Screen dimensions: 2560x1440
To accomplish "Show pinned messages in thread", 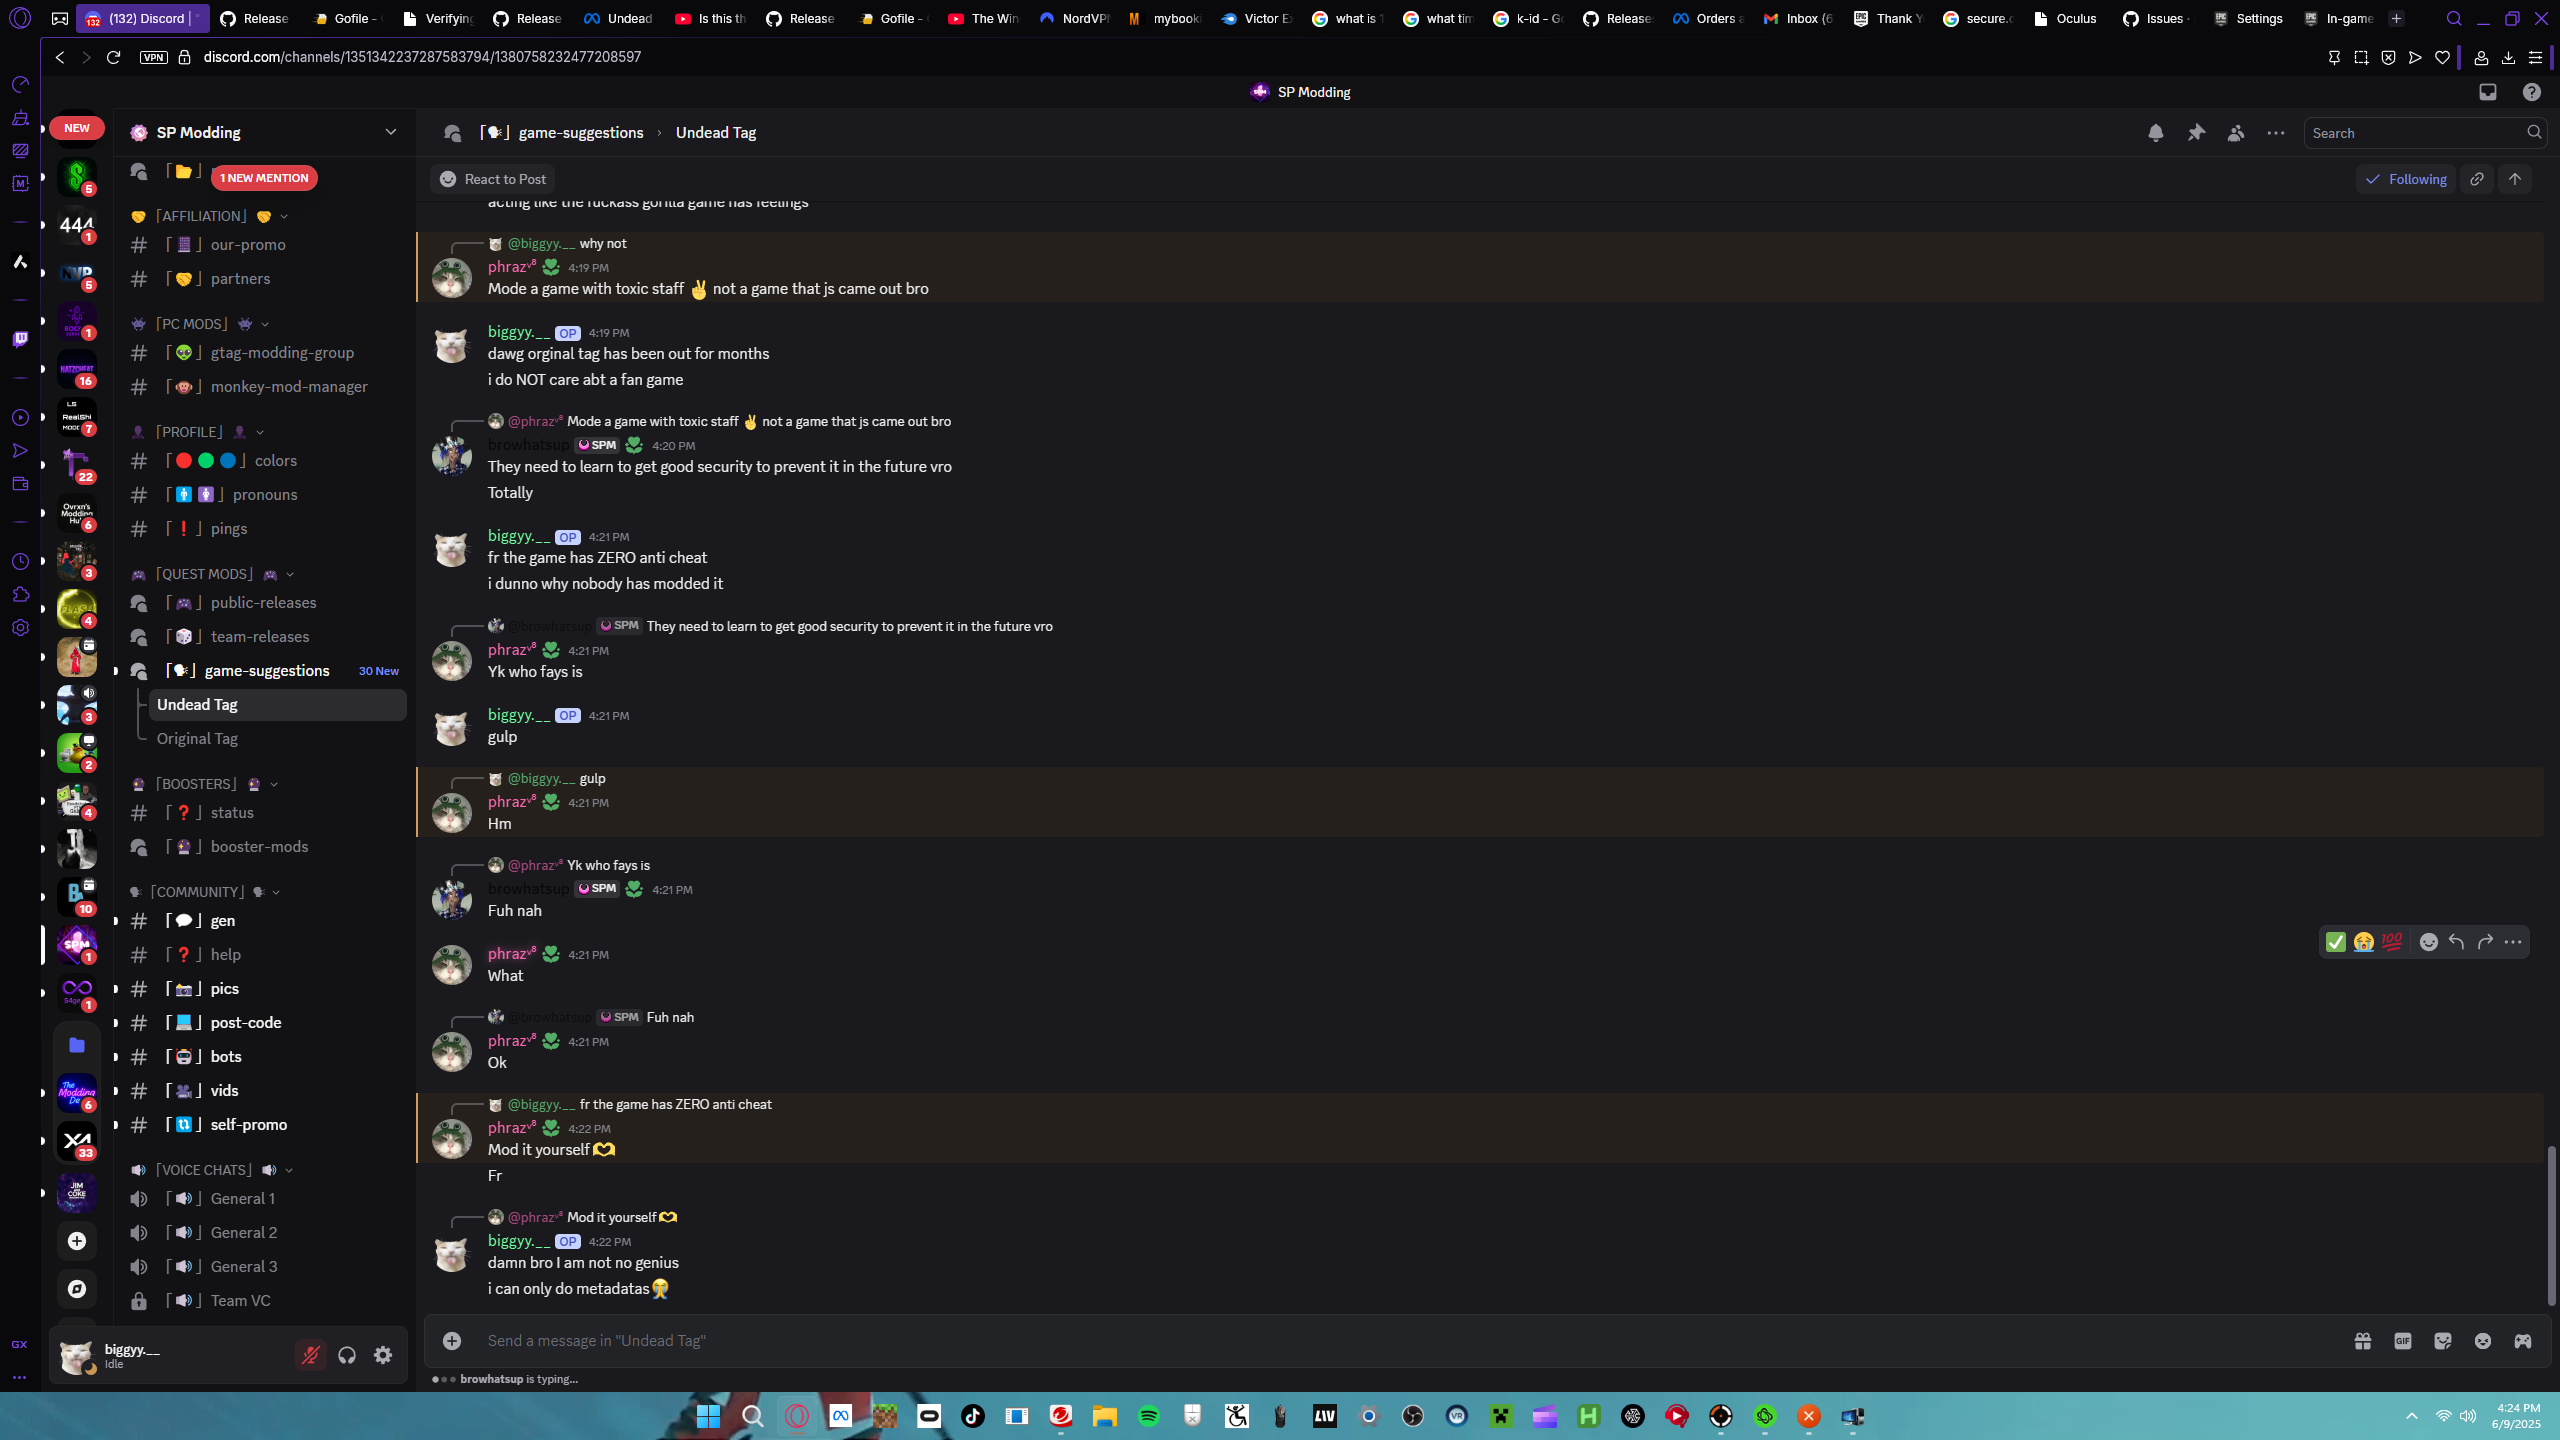I will (2196, 133).
